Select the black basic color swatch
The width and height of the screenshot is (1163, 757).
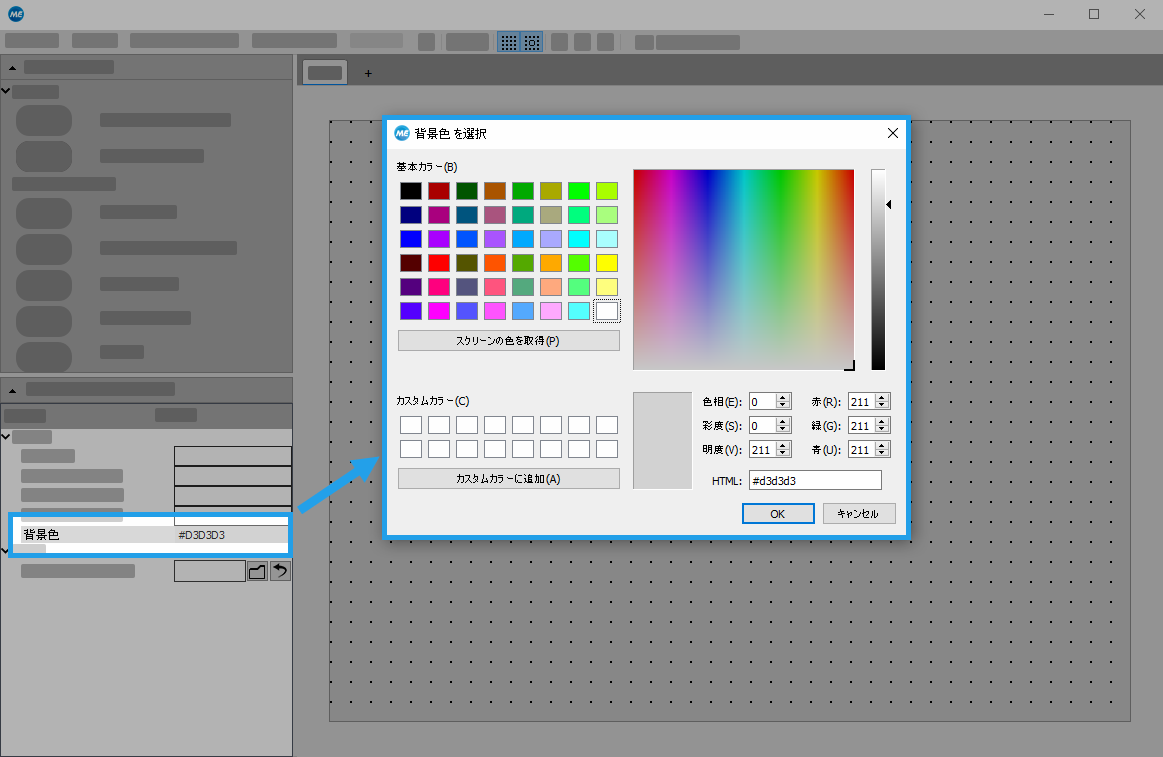[x=410, y=190]
